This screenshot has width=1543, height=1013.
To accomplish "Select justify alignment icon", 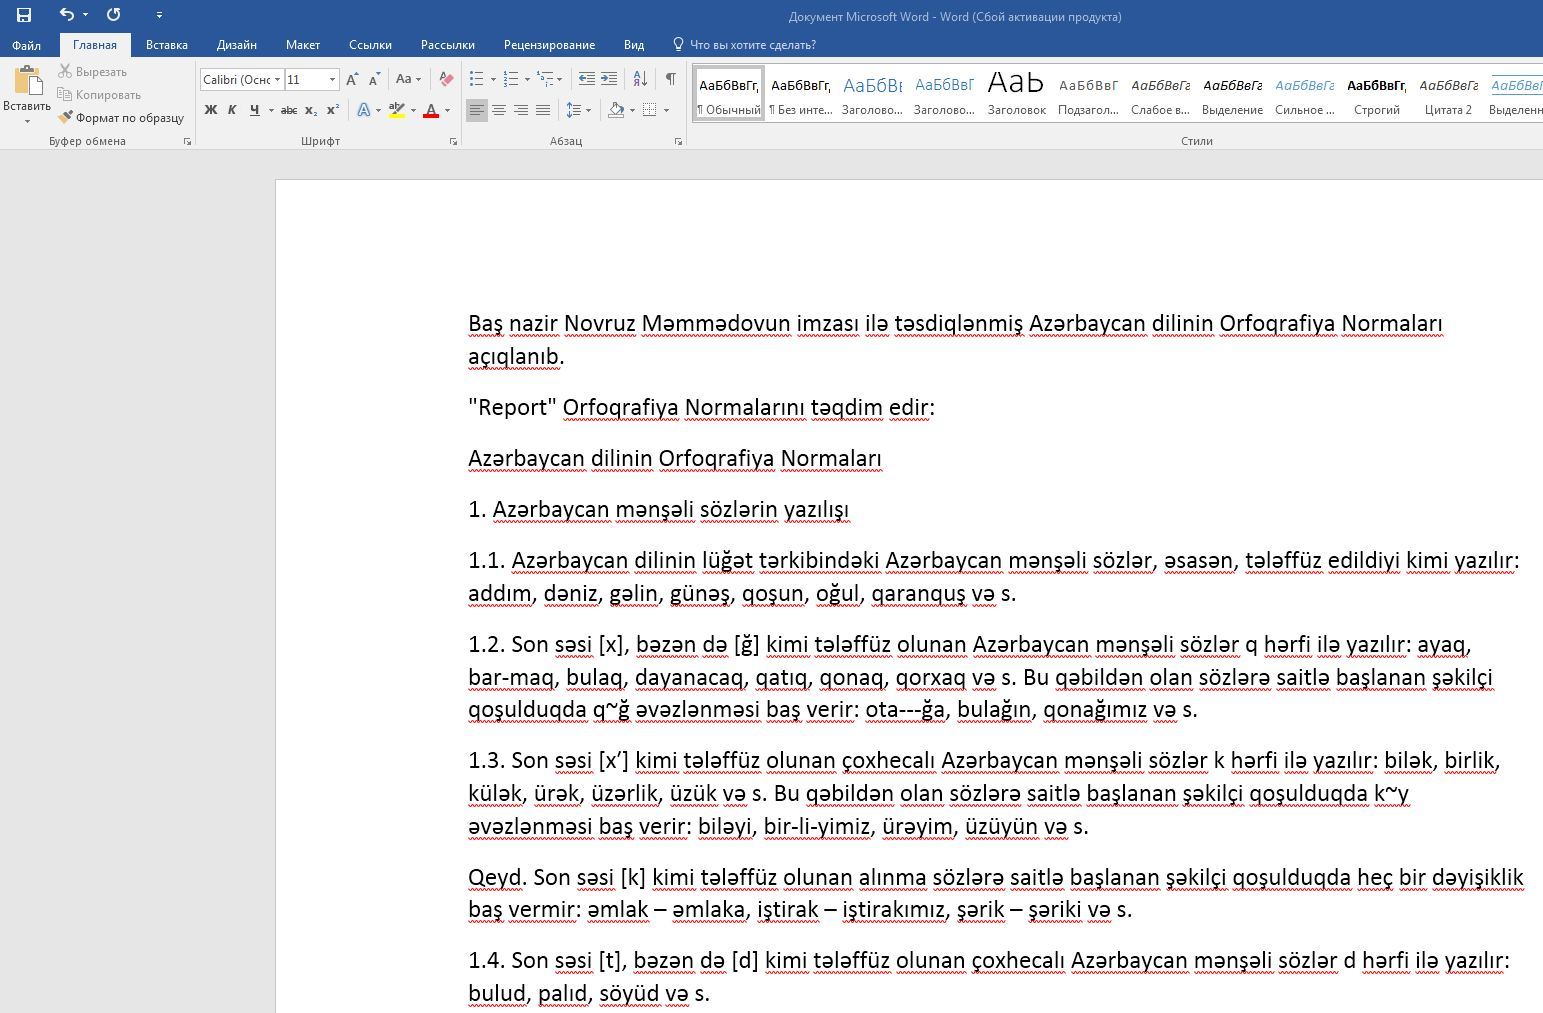I will tap(543, 110).
